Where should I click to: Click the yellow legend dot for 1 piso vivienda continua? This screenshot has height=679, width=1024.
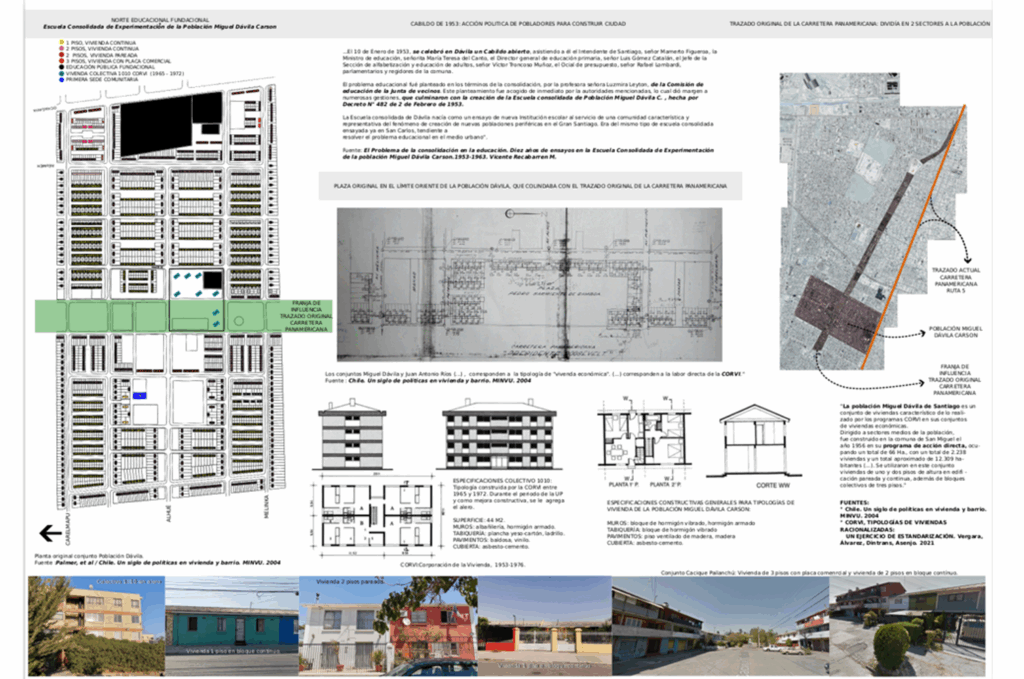pyautogui.click(x=62, y=42)
